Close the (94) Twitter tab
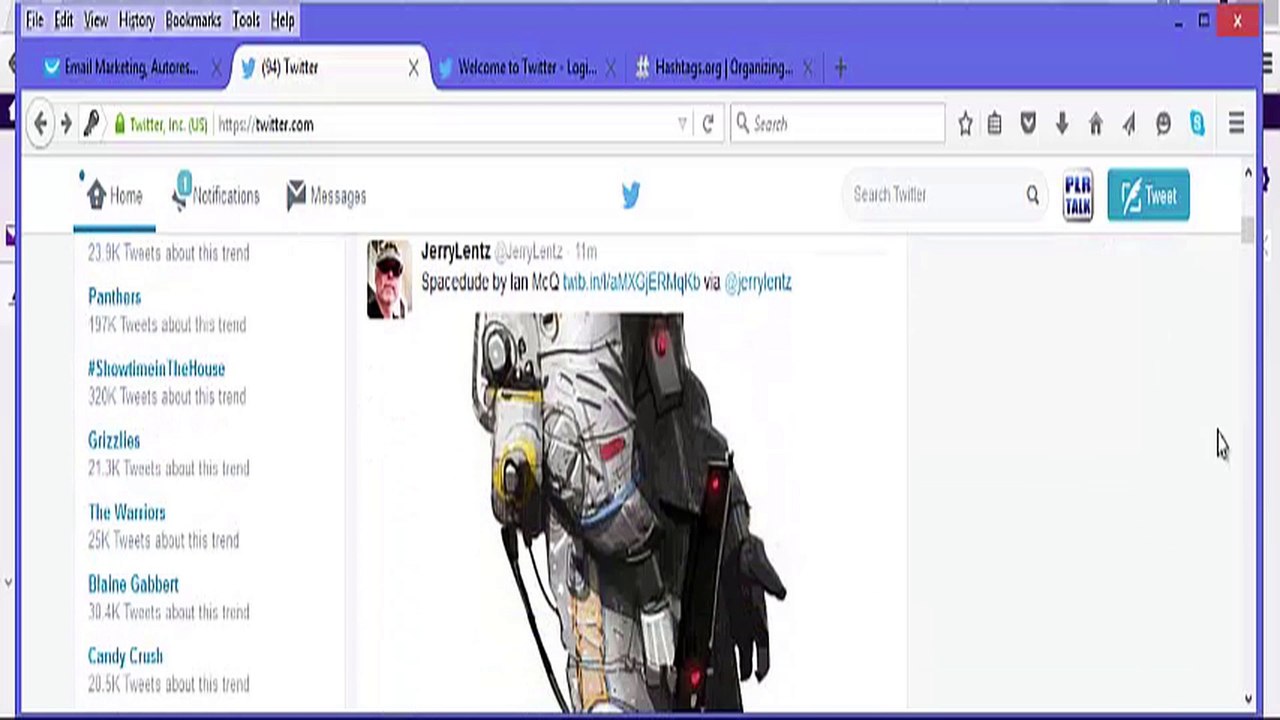The width and height of the screenshot is (1280, 720). (x=413, y=68)
